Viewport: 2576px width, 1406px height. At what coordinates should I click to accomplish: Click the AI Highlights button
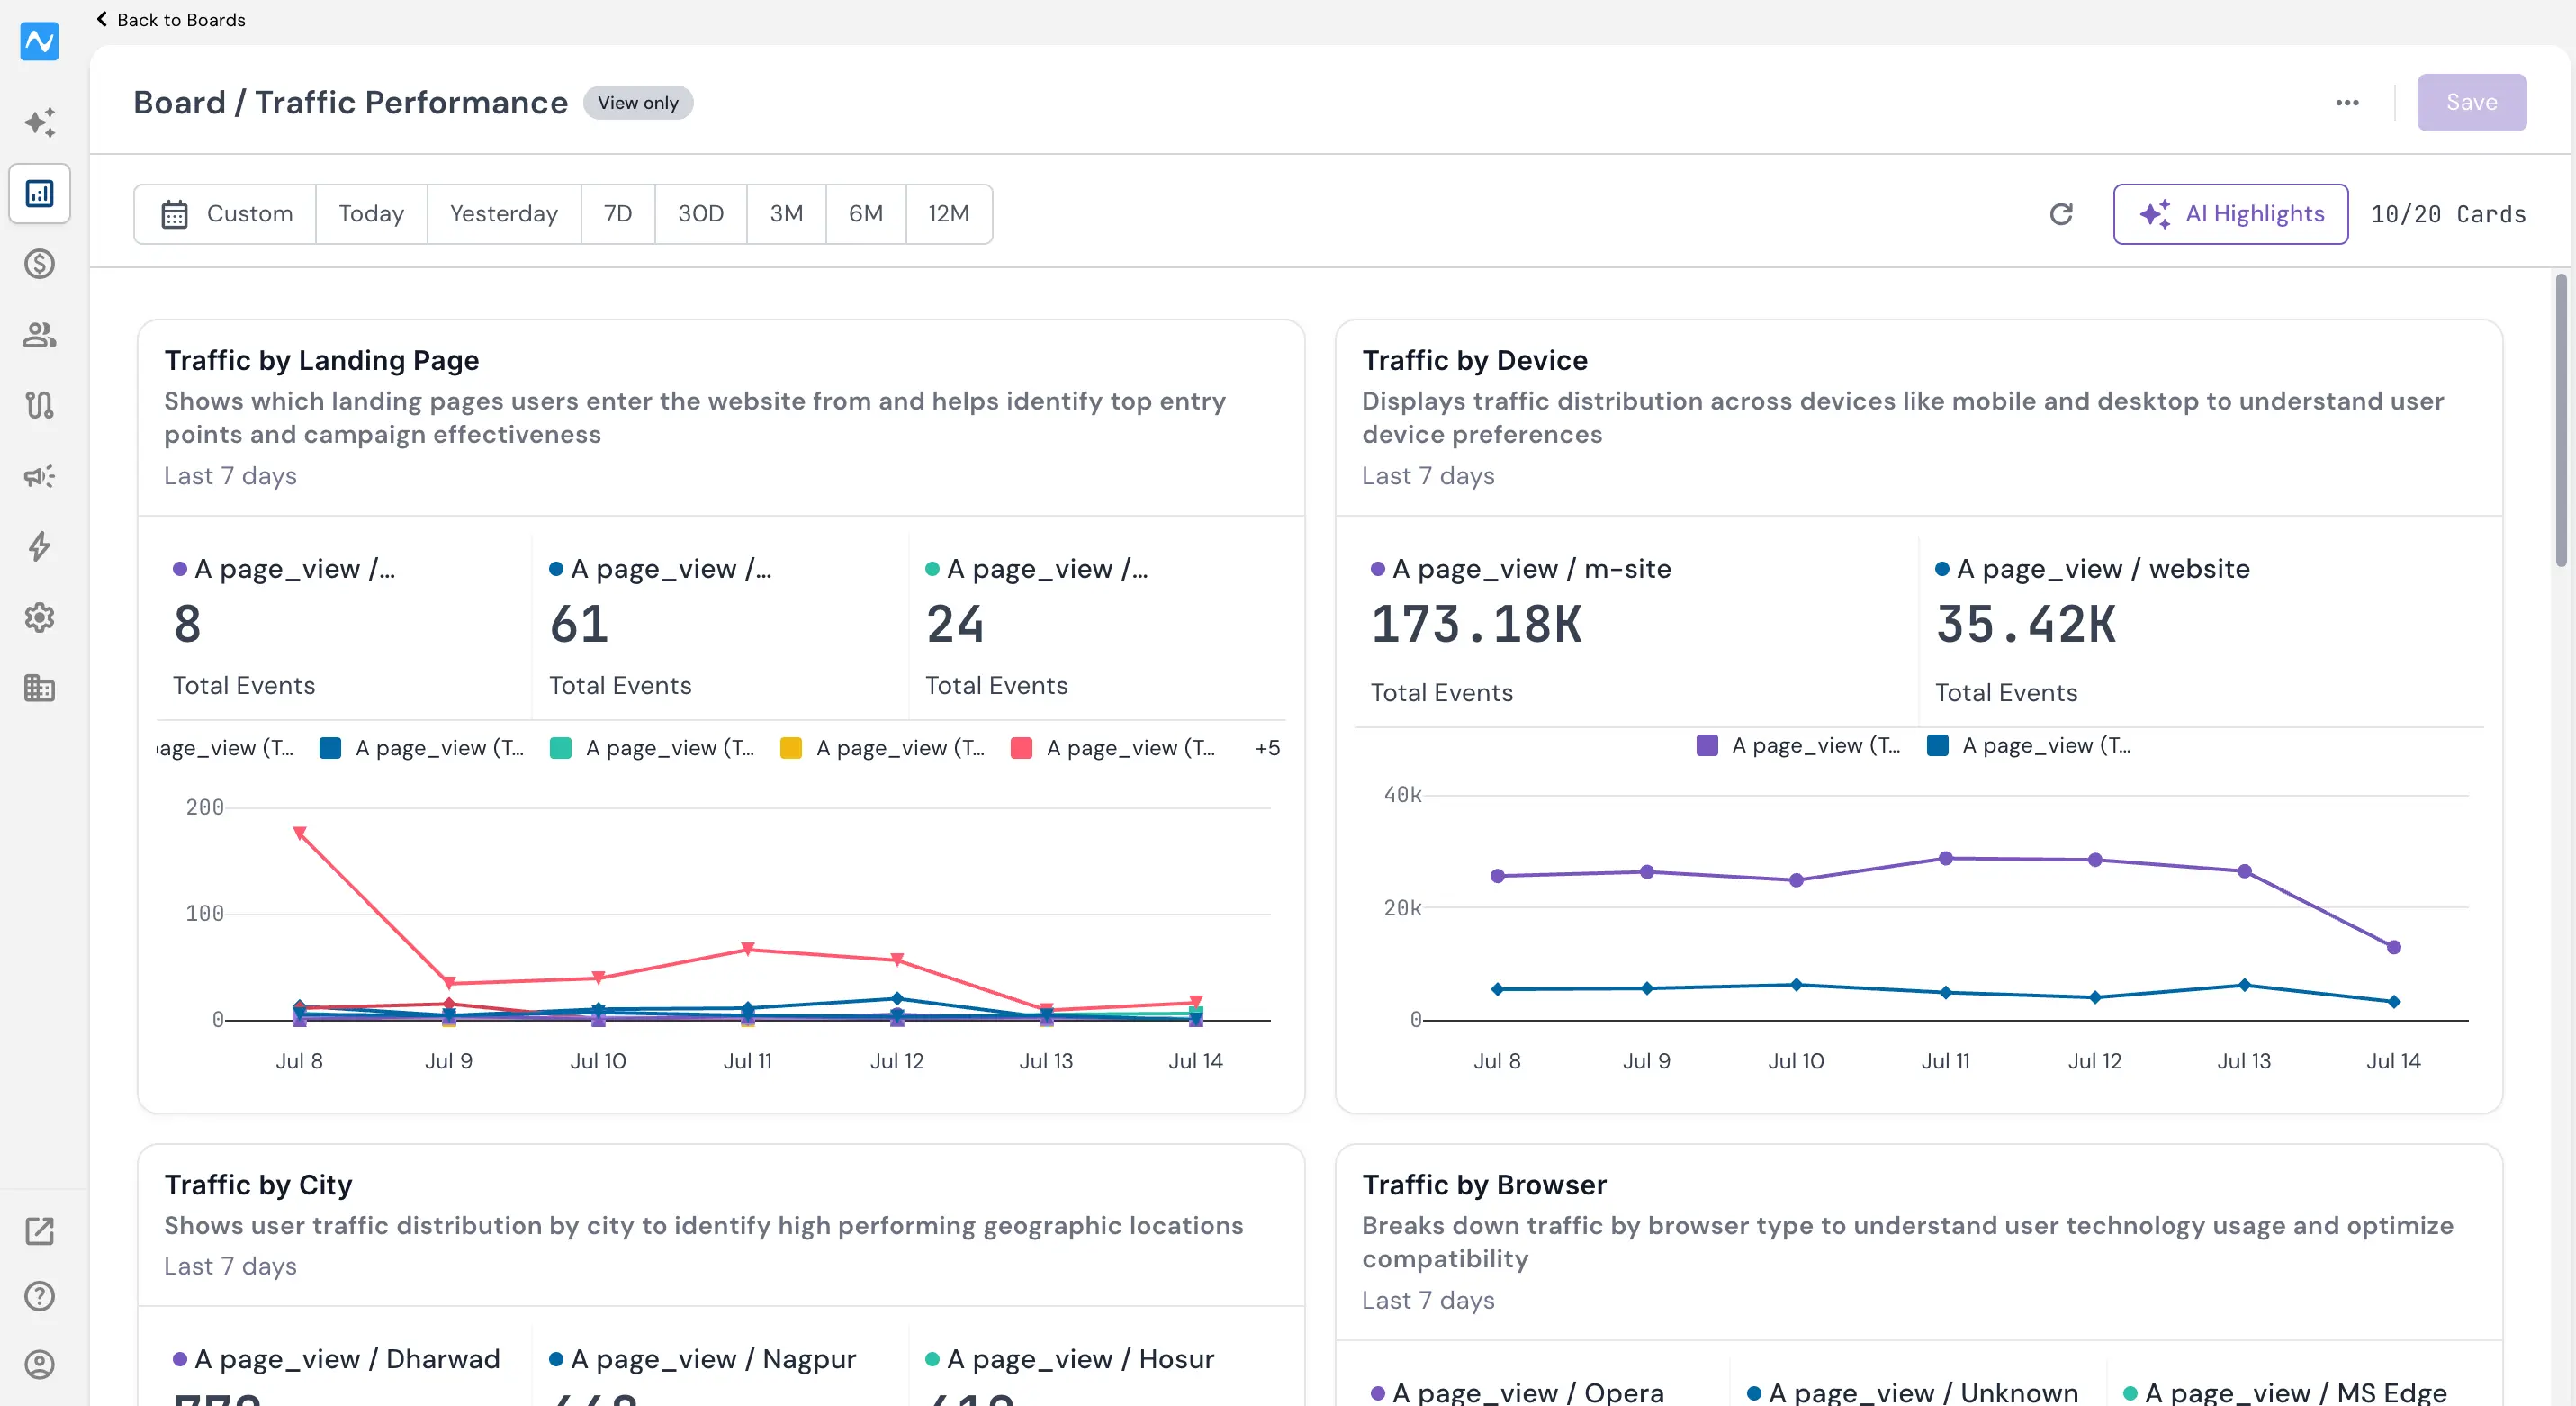pyautogui.click(x=2230, y=214)
